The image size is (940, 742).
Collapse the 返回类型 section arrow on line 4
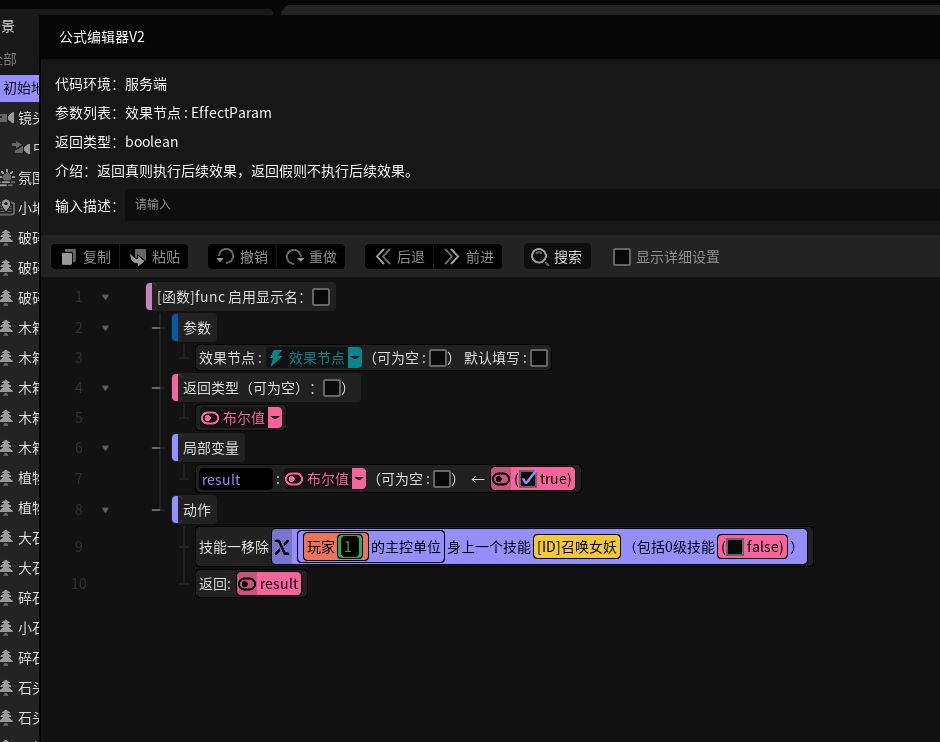tap(106, 388)
